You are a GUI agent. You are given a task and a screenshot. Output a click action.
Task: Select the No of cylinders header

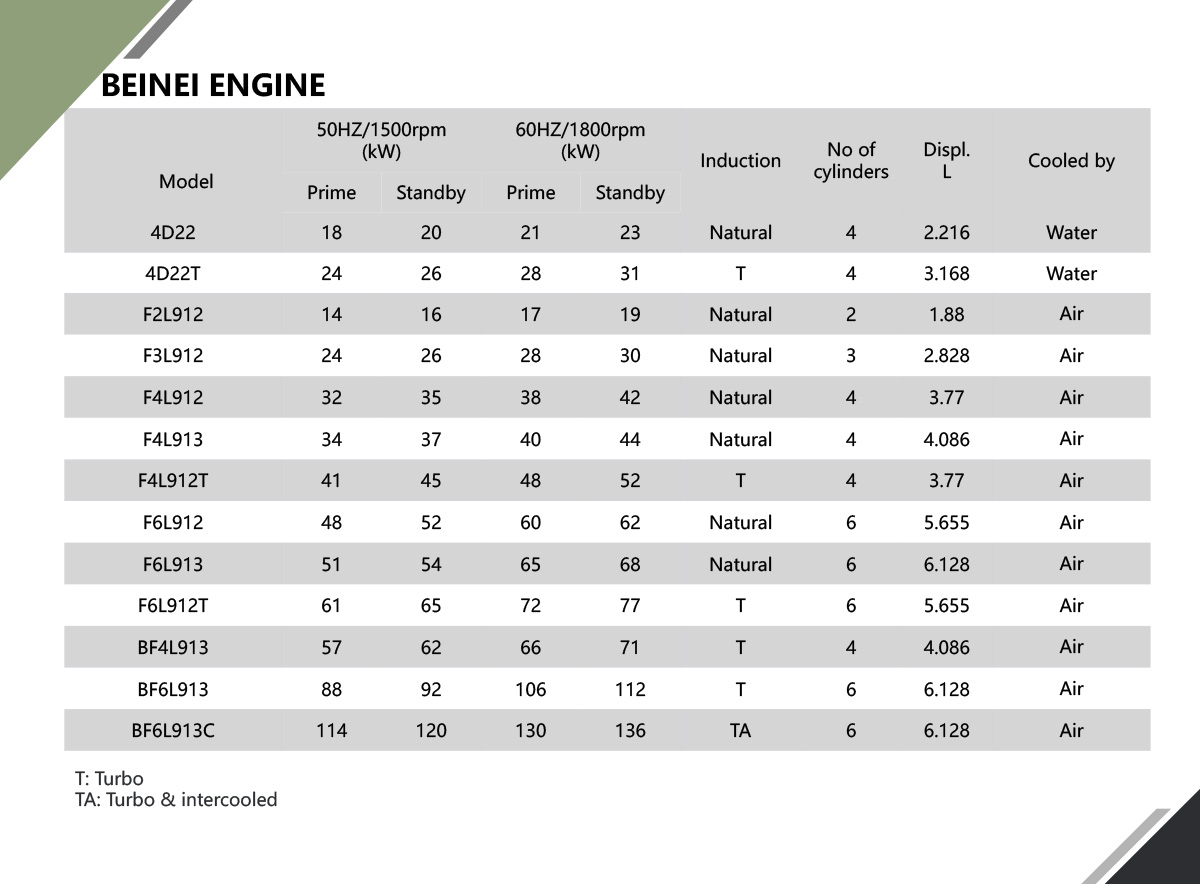[851, 161]
